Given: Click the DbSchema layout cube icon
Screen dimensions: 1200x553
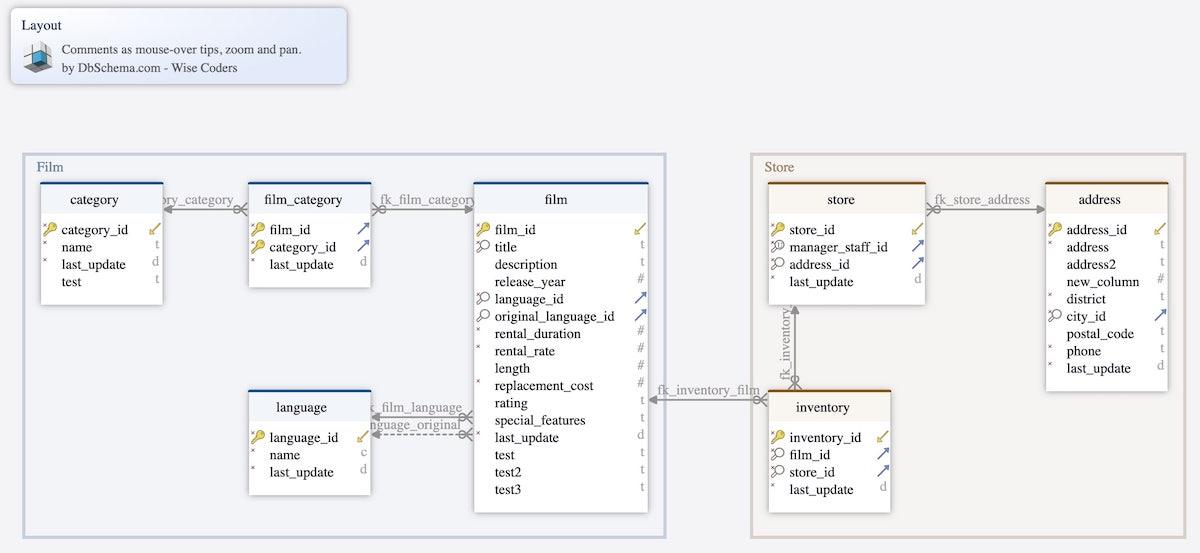Looking at the screenshot, I should [37, 58].
